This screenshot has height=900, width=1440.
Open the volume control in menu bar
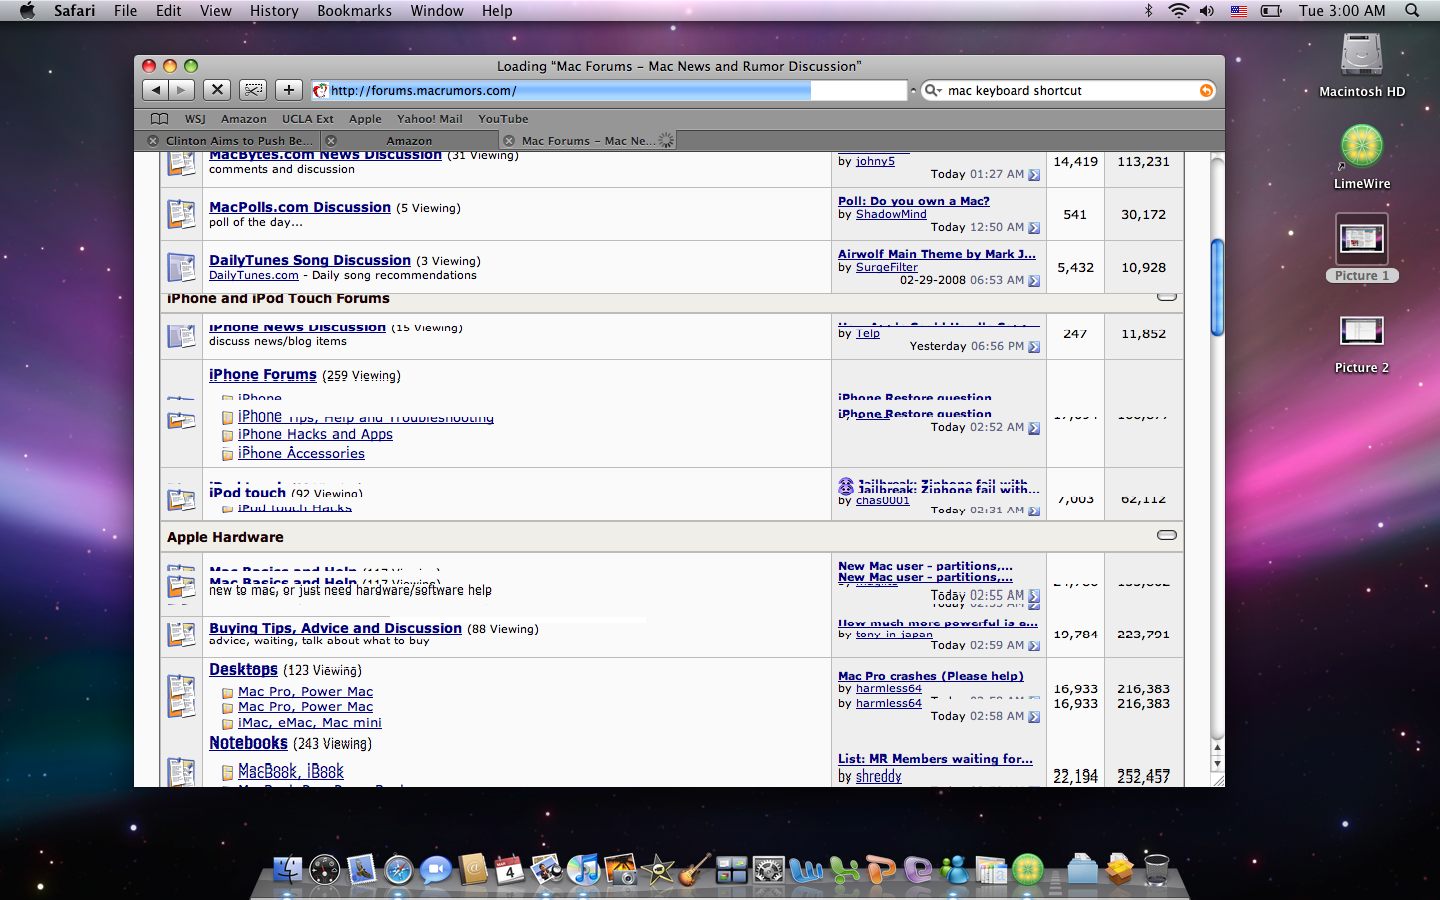click(1207, 11)
